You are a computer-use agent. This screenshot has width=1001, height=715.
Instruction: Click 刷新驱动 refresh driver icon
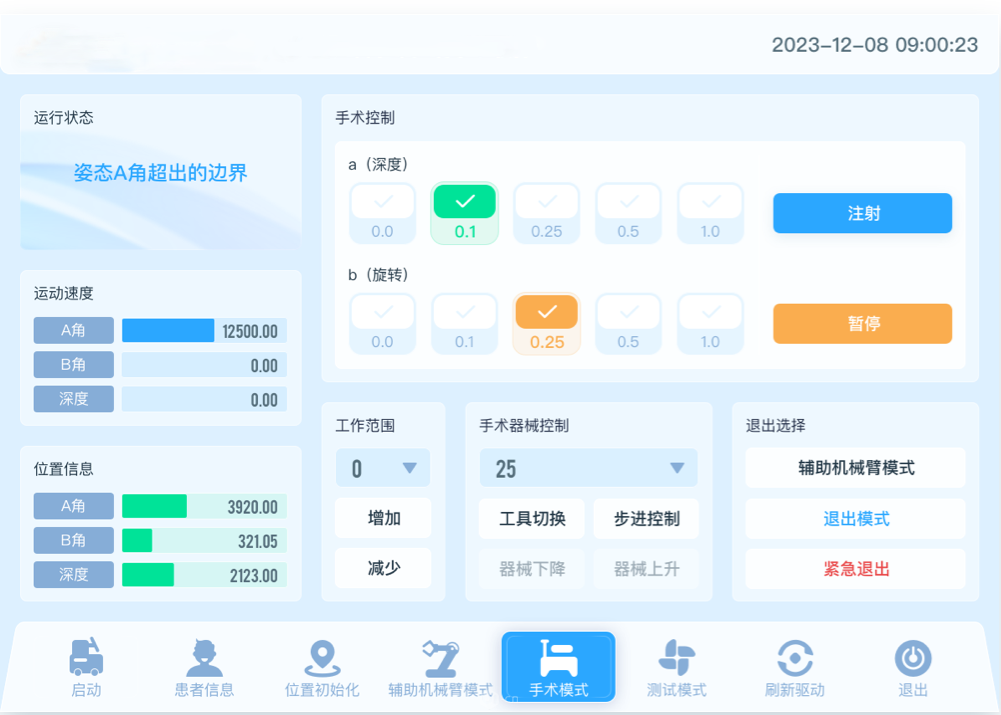click(795, 658)
